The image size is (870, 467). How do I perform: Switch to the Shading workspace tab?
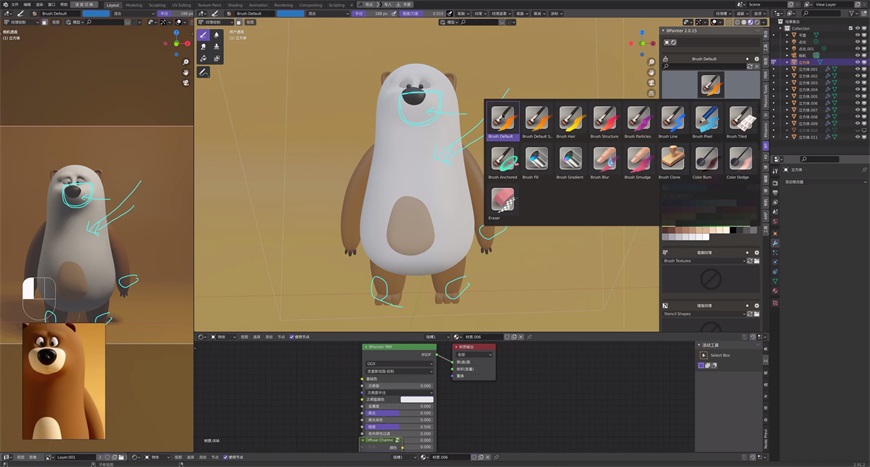click(235, 5)
